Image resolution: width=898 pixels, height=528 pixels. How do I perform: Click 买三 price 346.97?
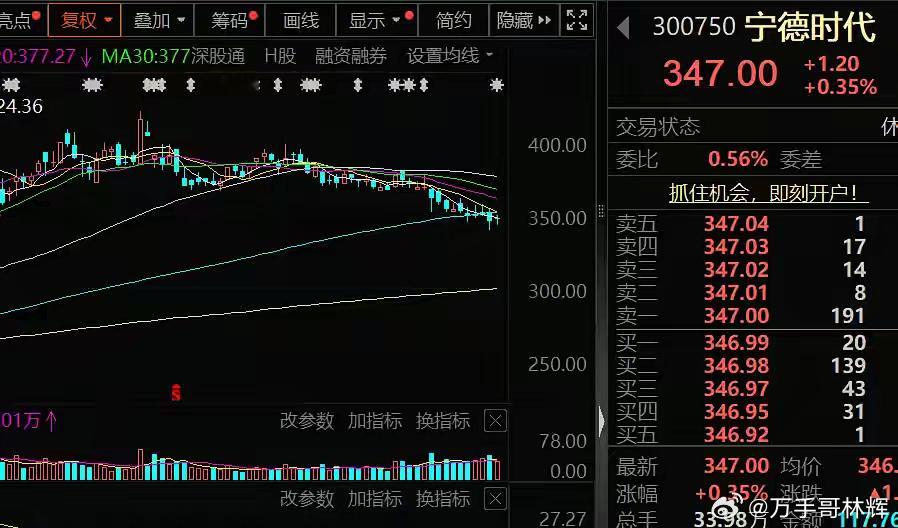click(736, 388)
